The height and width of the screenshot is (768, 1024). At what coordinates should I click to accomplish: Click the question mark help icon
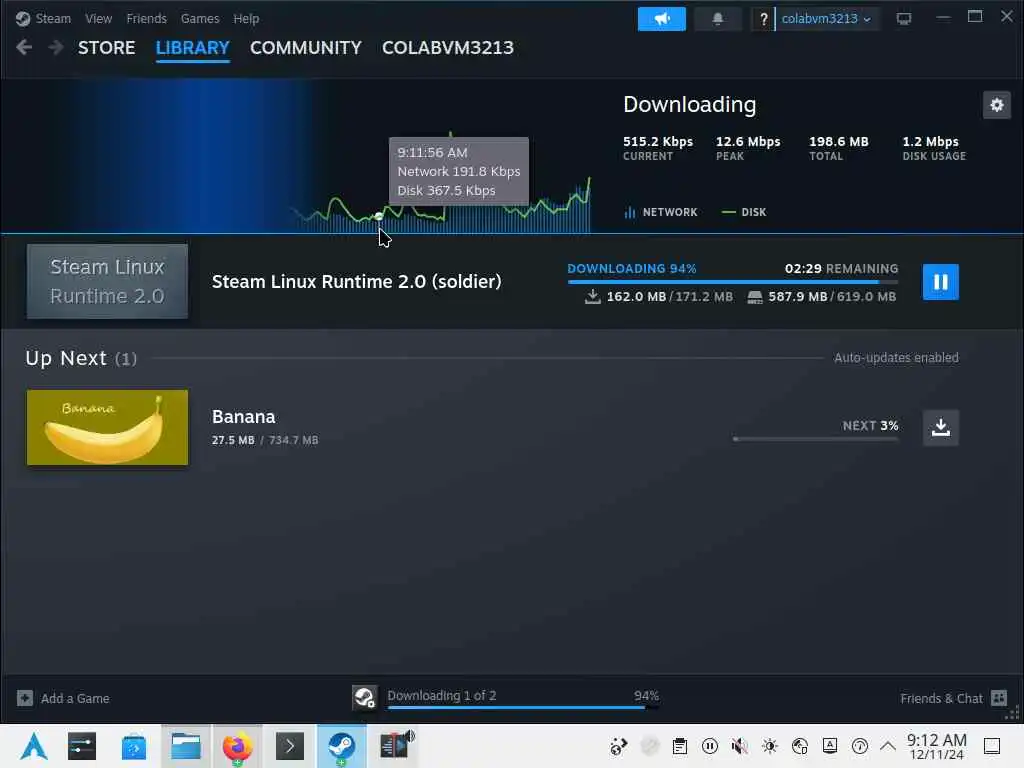(763, 19)
